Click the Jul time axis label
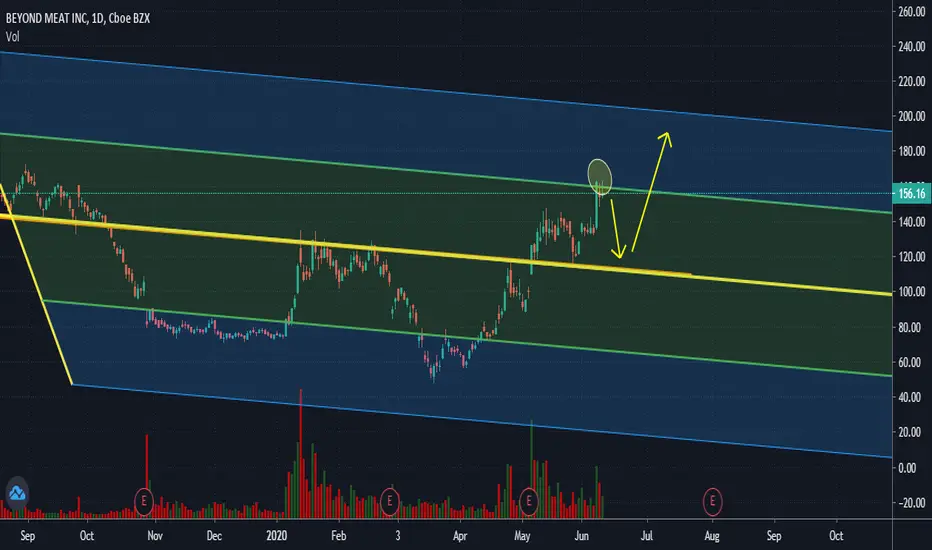Image resolution: width=932 pixels, height=550 pixels. tap(647, 536)
